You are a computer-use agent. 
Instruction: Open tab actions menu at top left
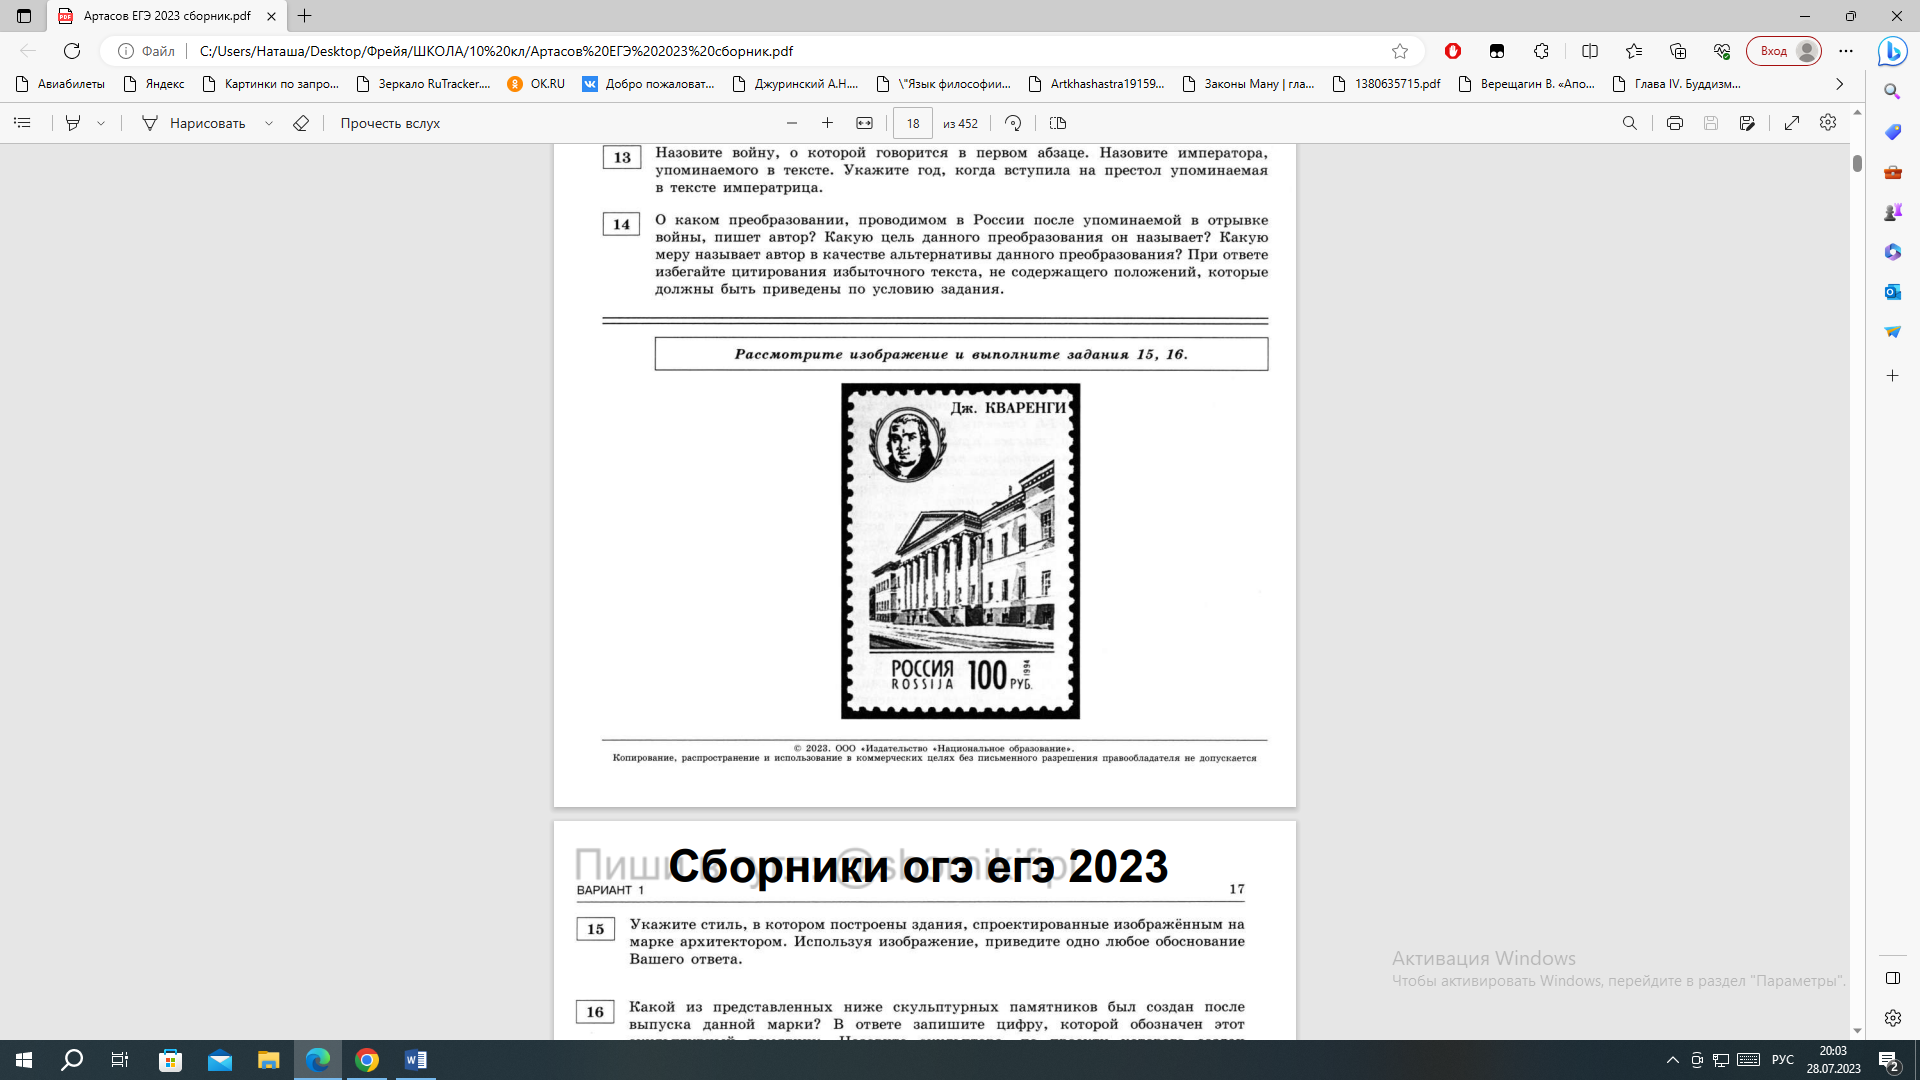(x=24, y=16)
